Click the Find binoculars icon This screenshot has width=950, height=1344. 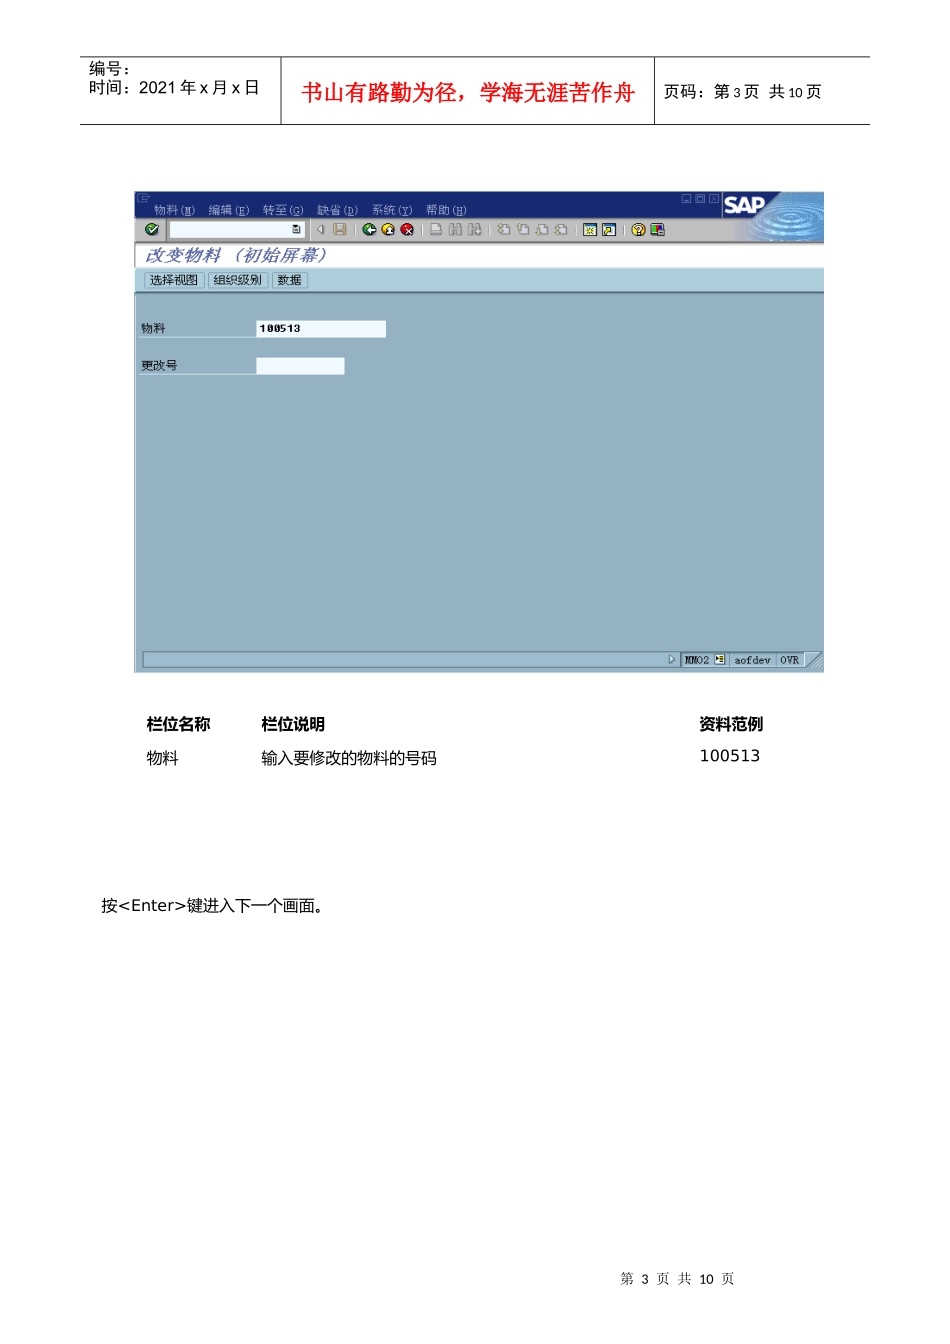click(x=455, y=230)
